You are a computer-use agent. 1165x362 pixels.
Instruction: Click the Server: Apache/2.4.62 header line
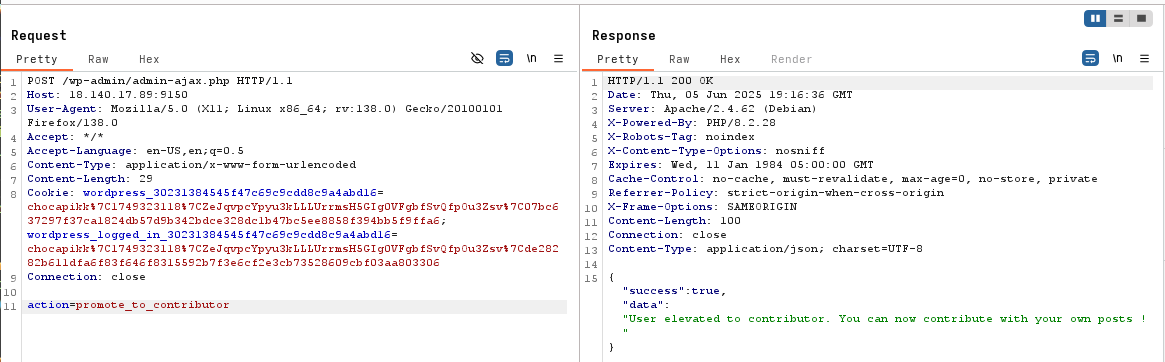click(712, 109)
